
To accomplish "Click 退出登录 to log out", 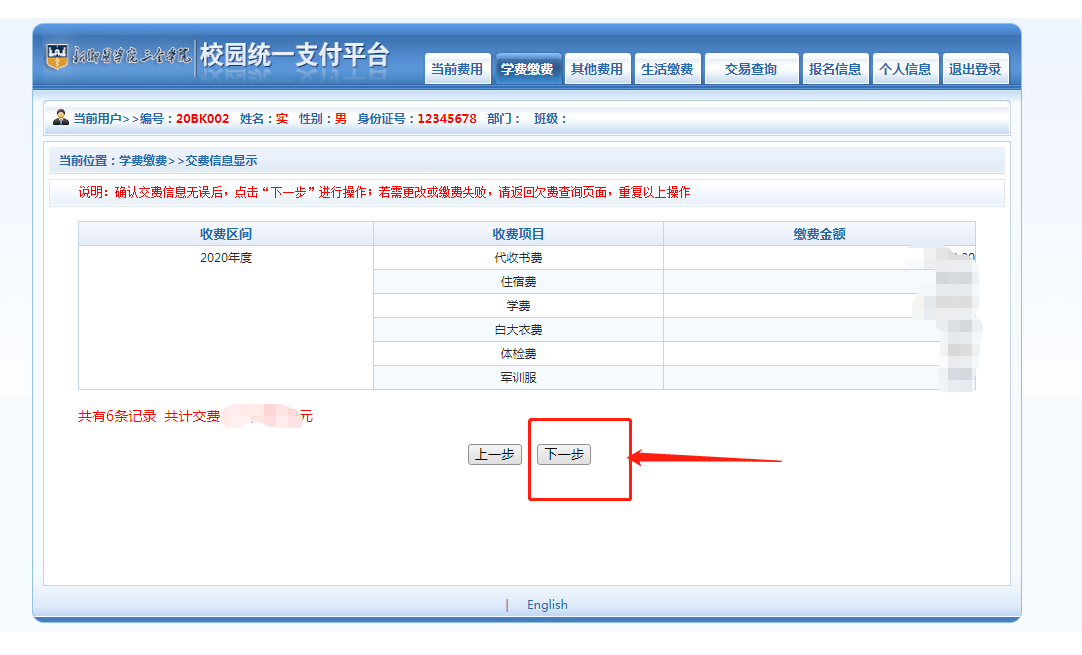I will [975, 69].
